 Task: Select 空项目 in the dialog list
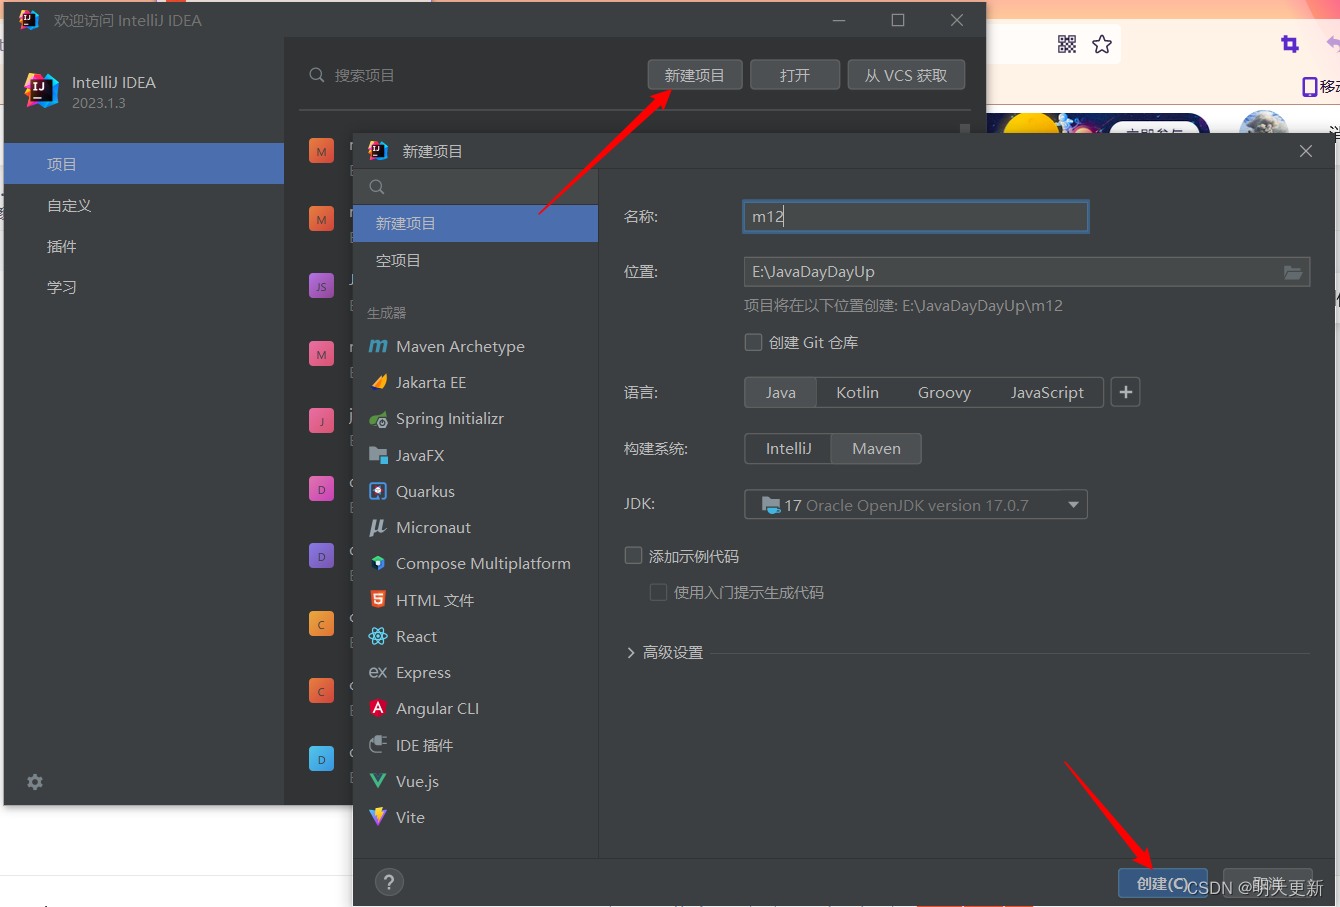tap(476, 260)
